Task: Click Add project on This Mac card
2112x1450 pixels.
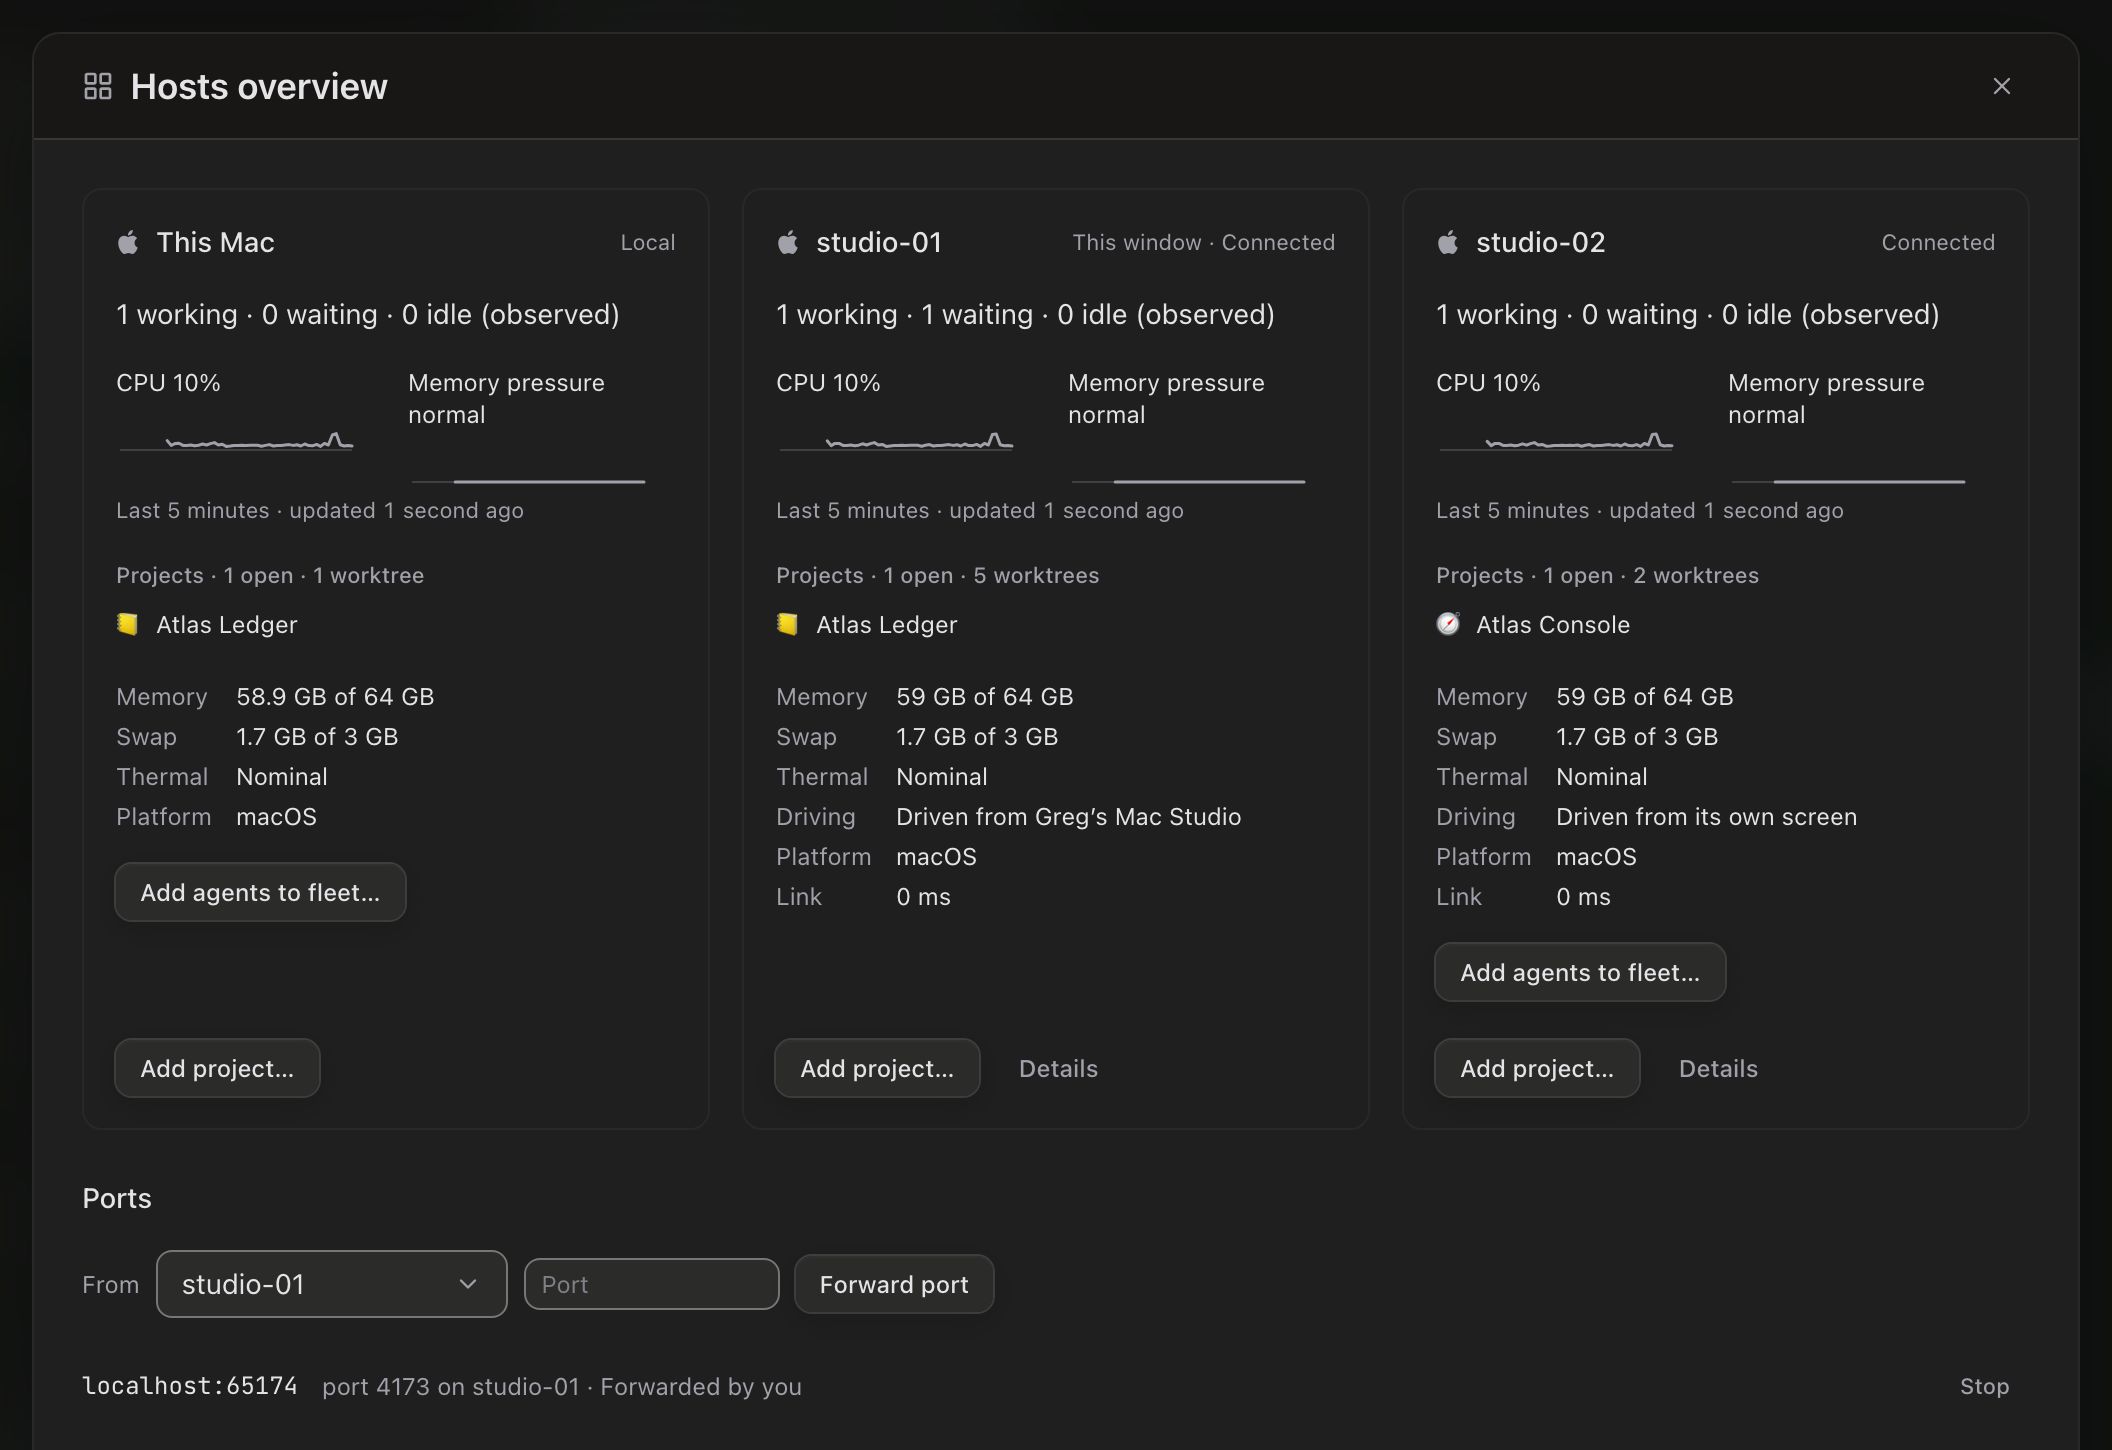Action: click(217, 1068)
